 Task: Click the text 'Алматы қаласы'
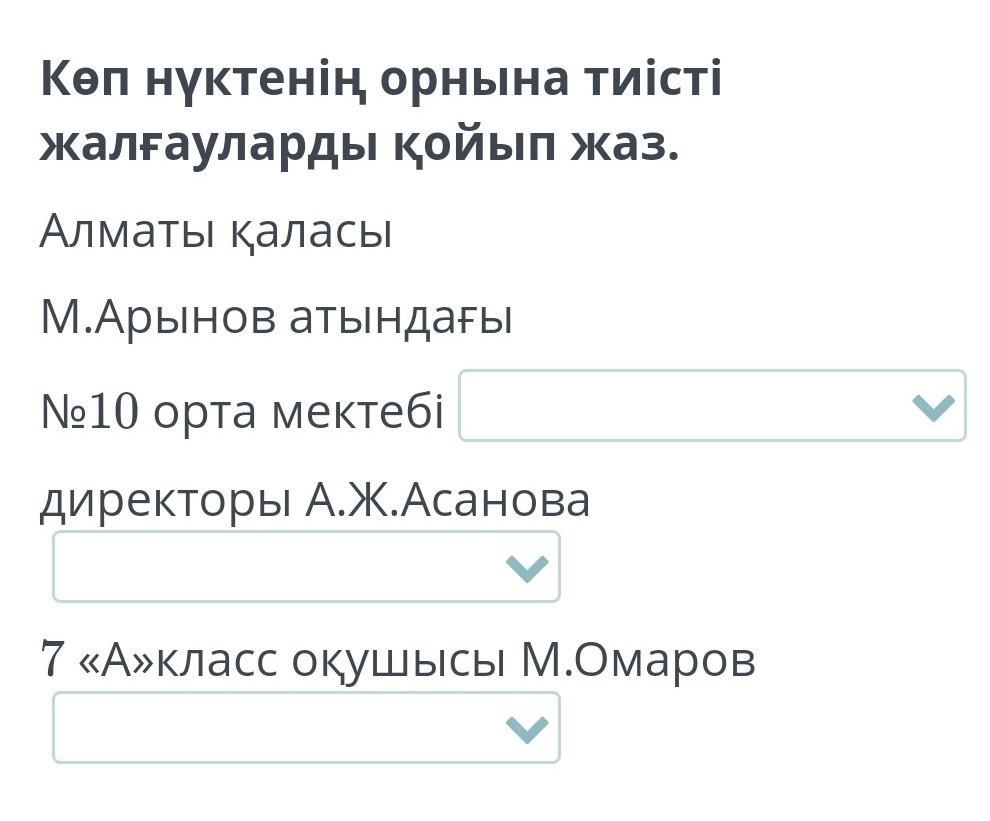pyautogui.click(x=217, y=232)
